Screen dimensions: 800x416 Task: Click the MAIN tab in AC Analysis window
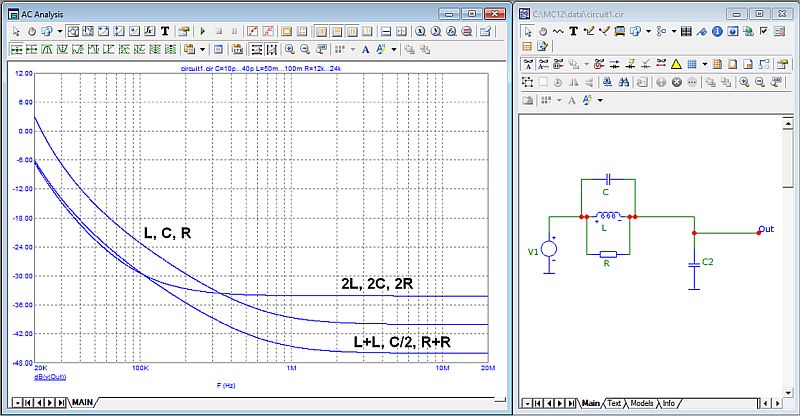click(81, 404)
